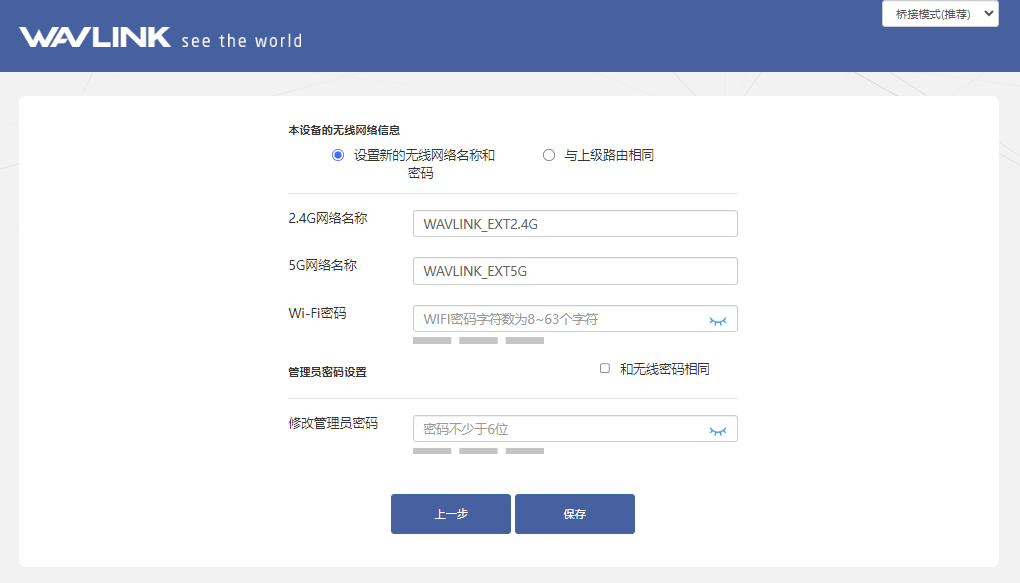Click the 保存 button

(x=574, y=514)
